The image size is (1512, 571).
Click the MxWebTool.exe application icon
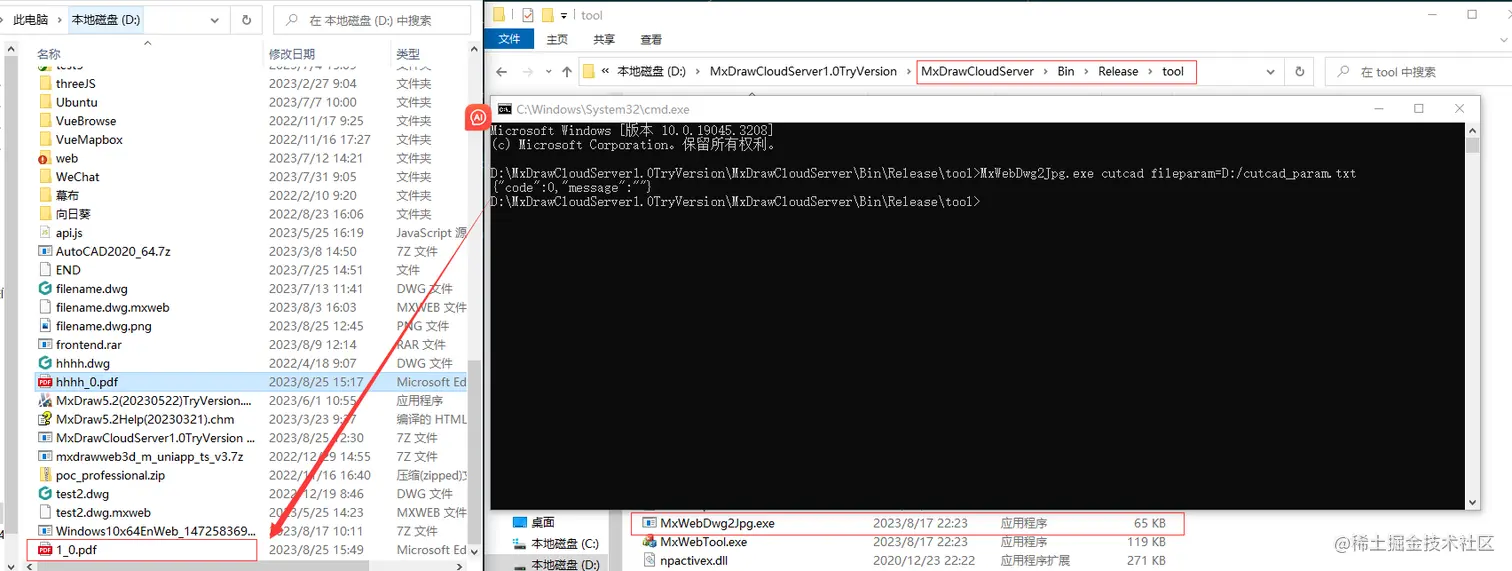[649, 542]
